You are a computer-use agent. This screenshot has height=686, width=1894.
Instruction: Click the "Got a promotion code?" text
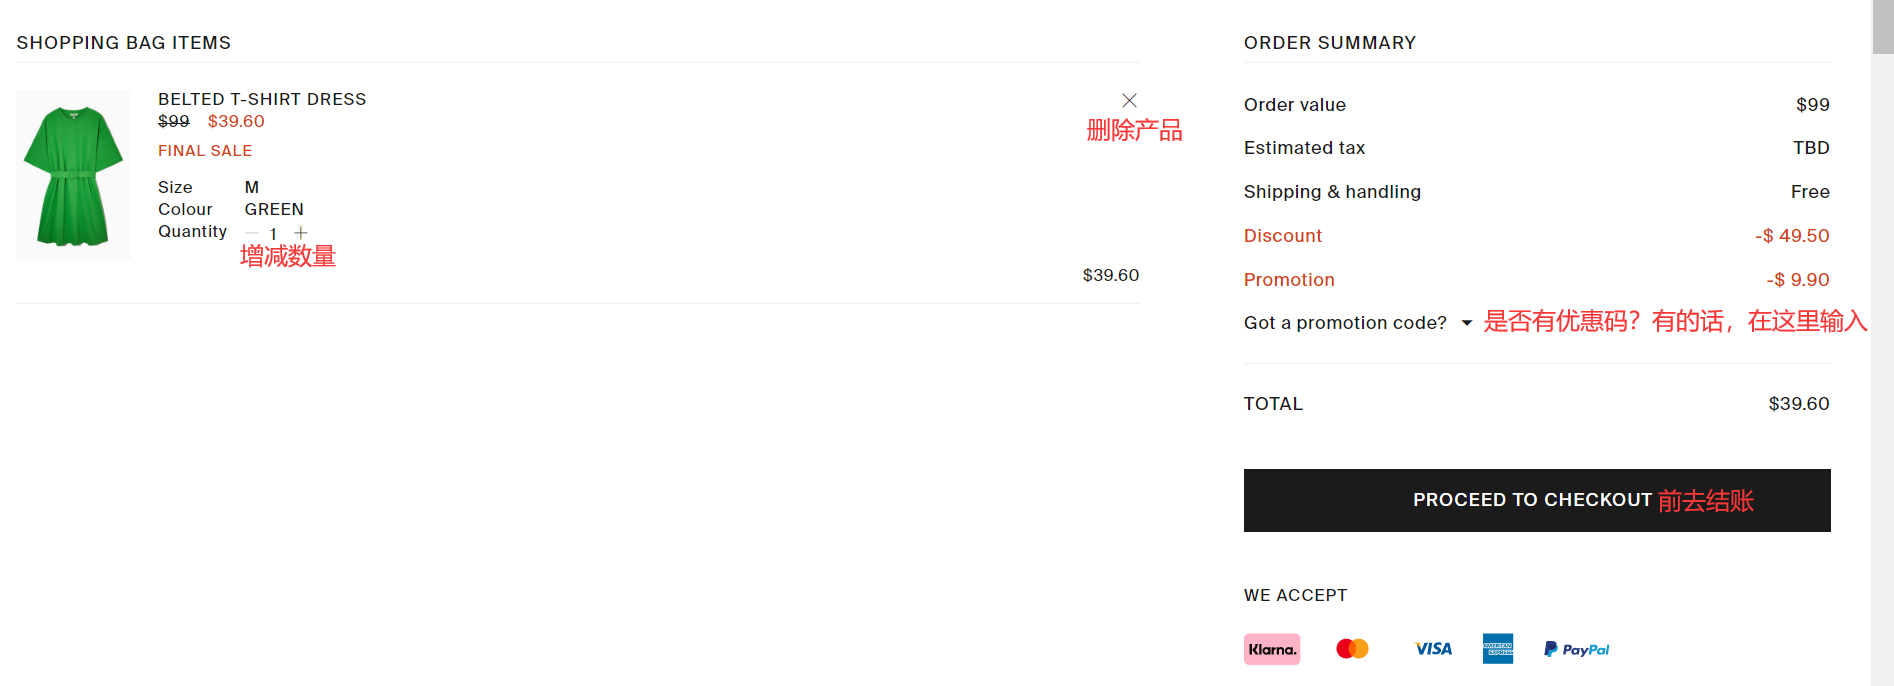(x=1345, y=323)
